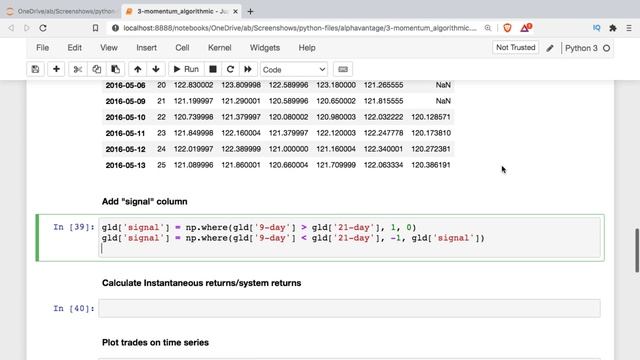Click value 122.340001 in the table

pos(383,149)
